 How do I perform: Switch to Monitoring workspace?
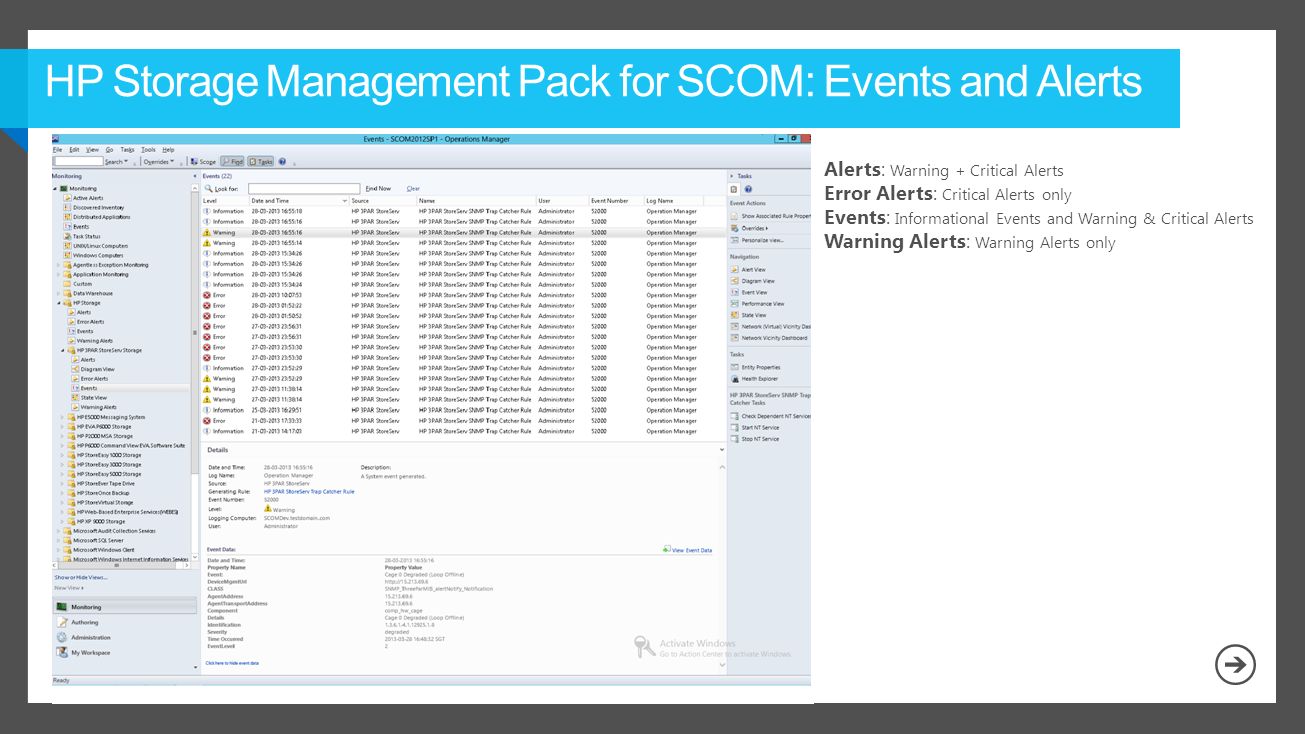point(124,607)
